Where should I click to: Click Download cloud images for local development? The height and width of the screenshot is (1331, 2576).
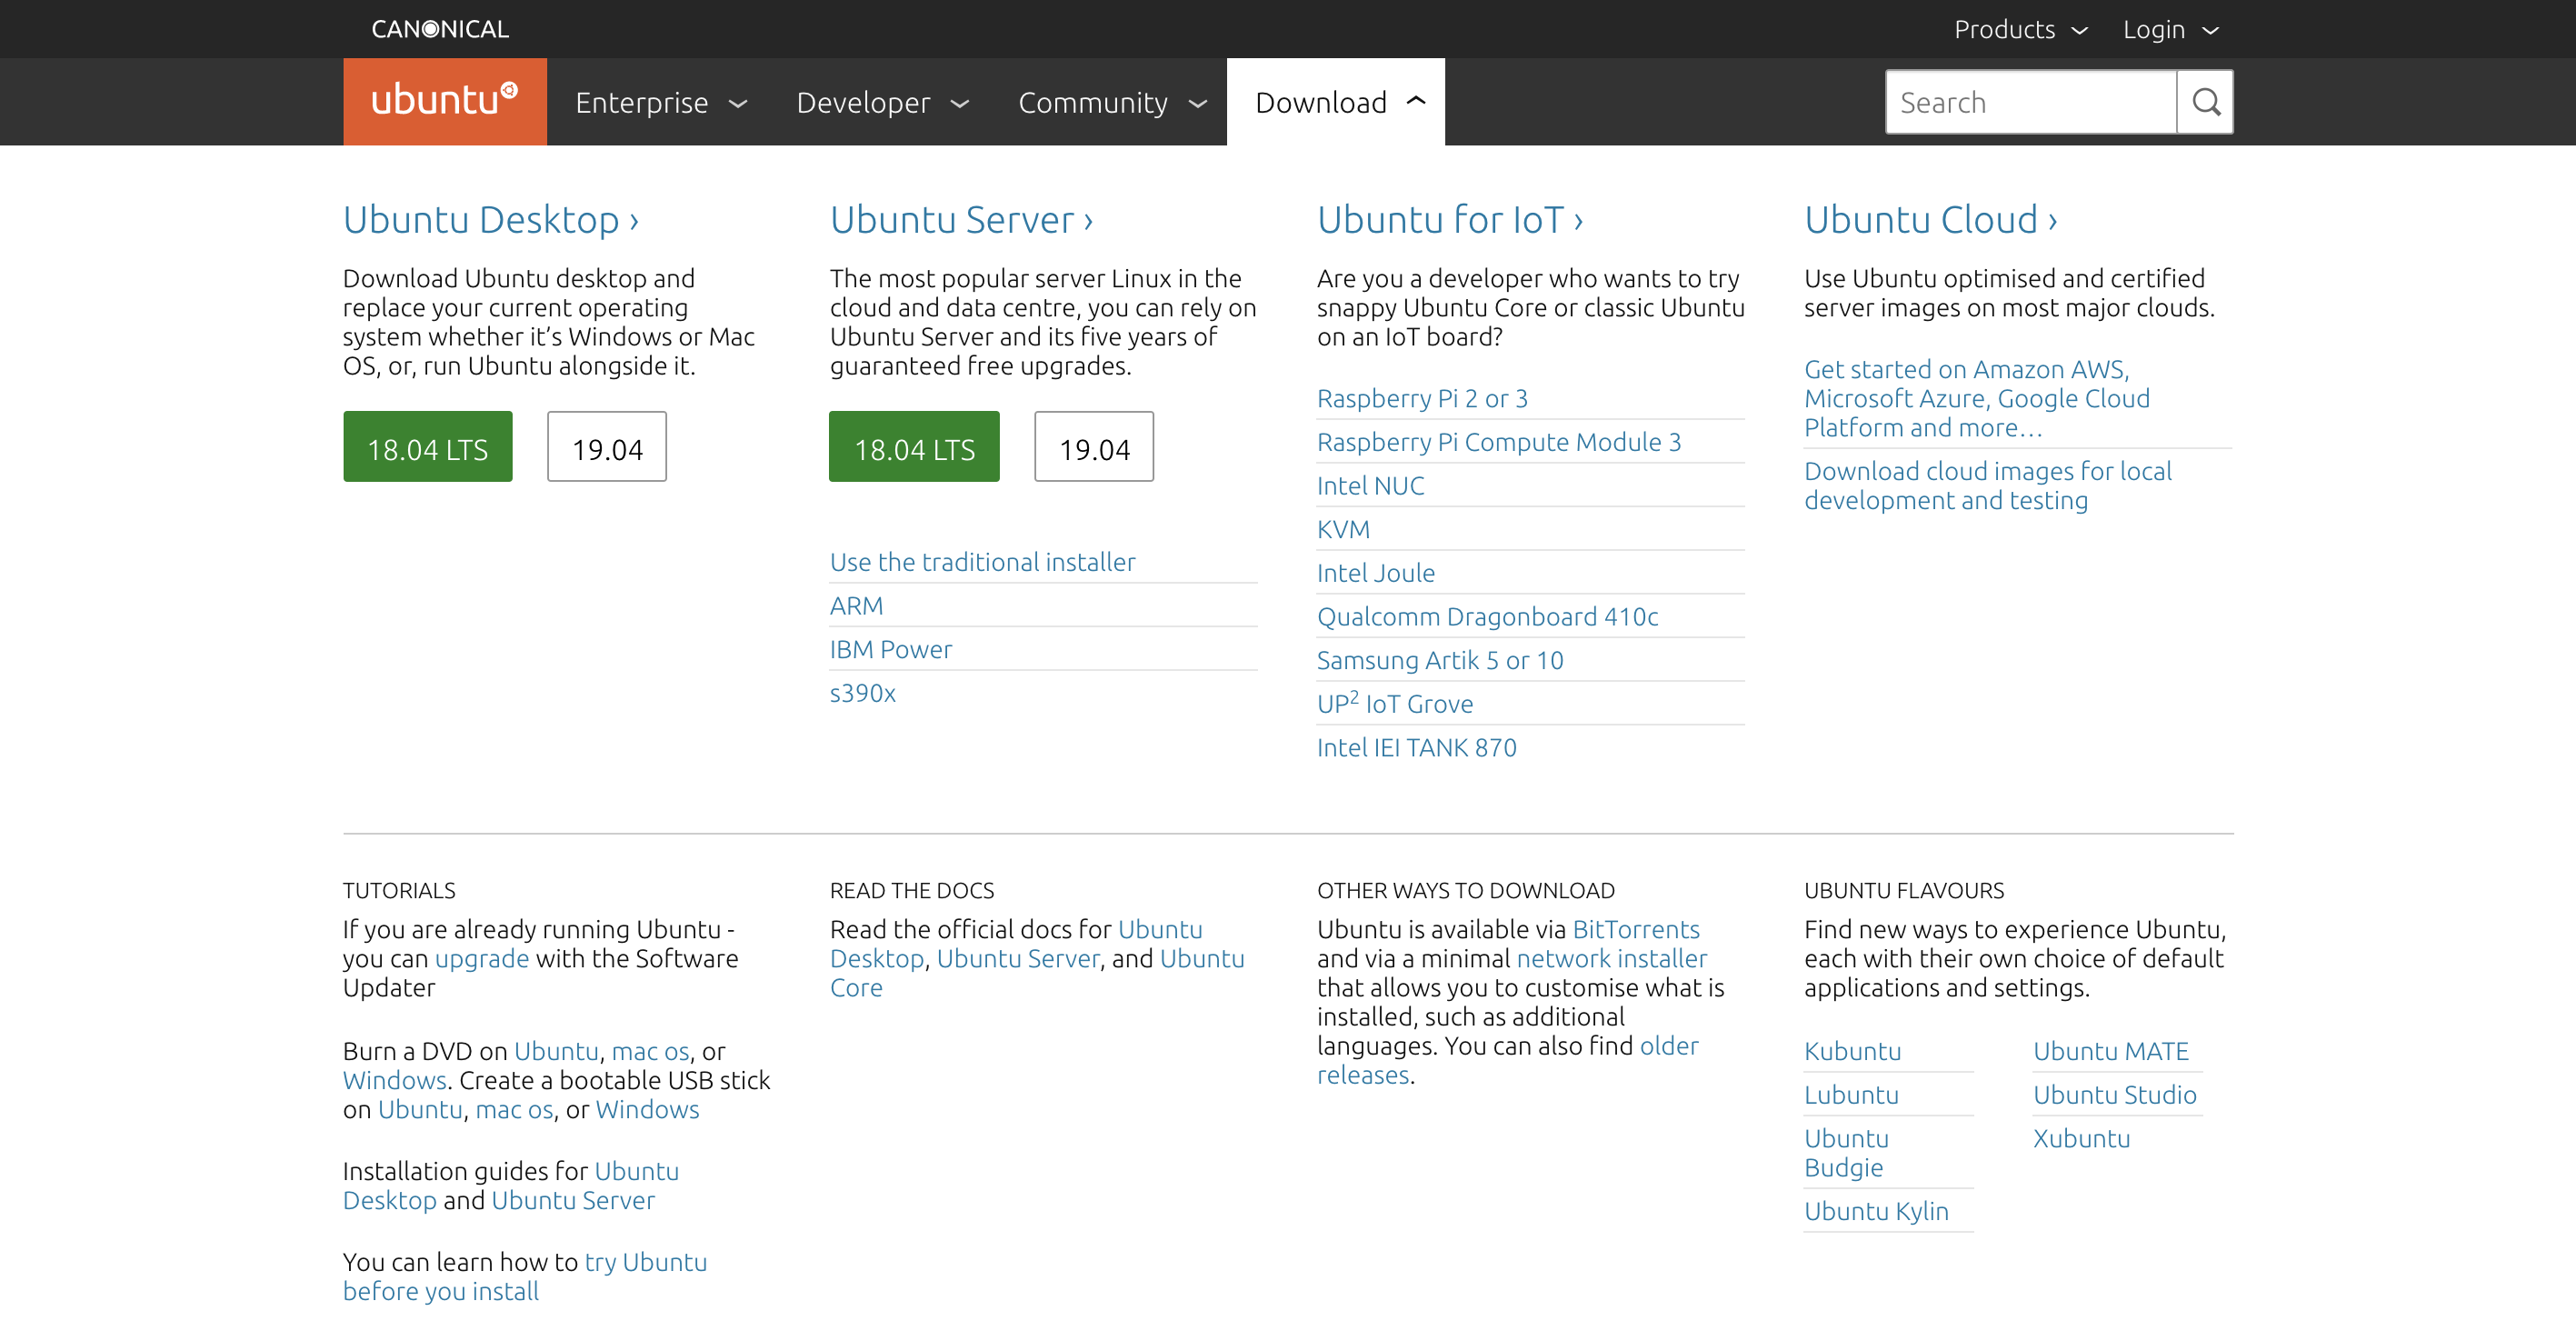(x=1987, y=486)
